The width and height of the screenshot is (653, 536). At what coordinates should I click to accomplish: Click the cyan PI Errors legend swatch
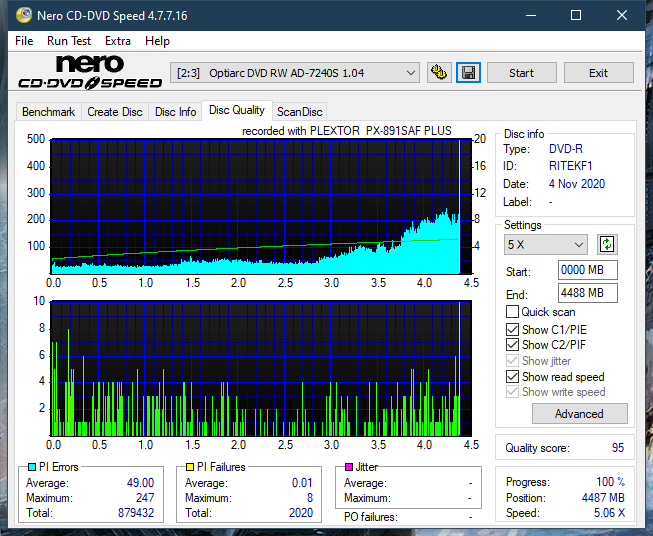[32, 467]
